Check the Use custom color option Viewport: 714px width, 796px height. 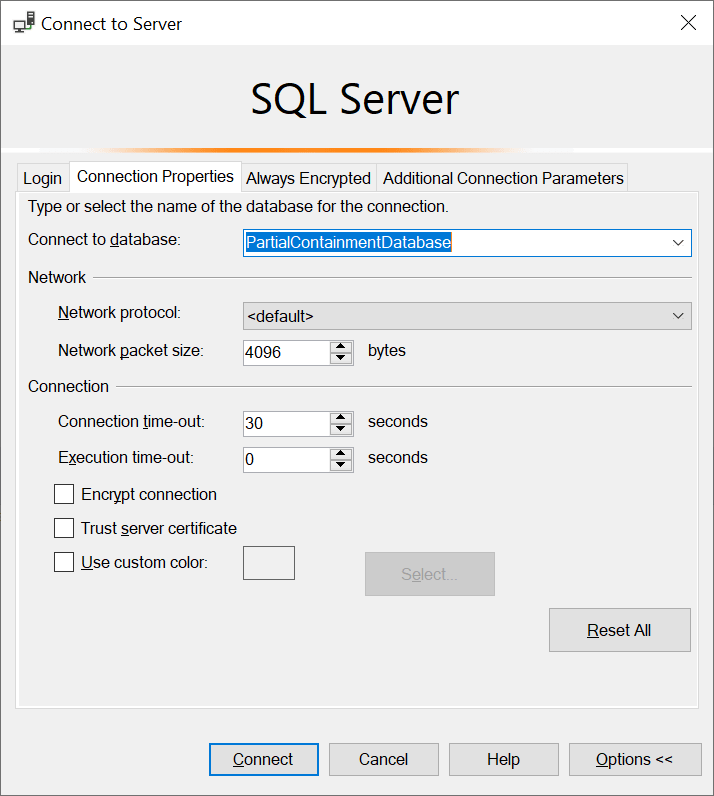click(x=64, y=562)
